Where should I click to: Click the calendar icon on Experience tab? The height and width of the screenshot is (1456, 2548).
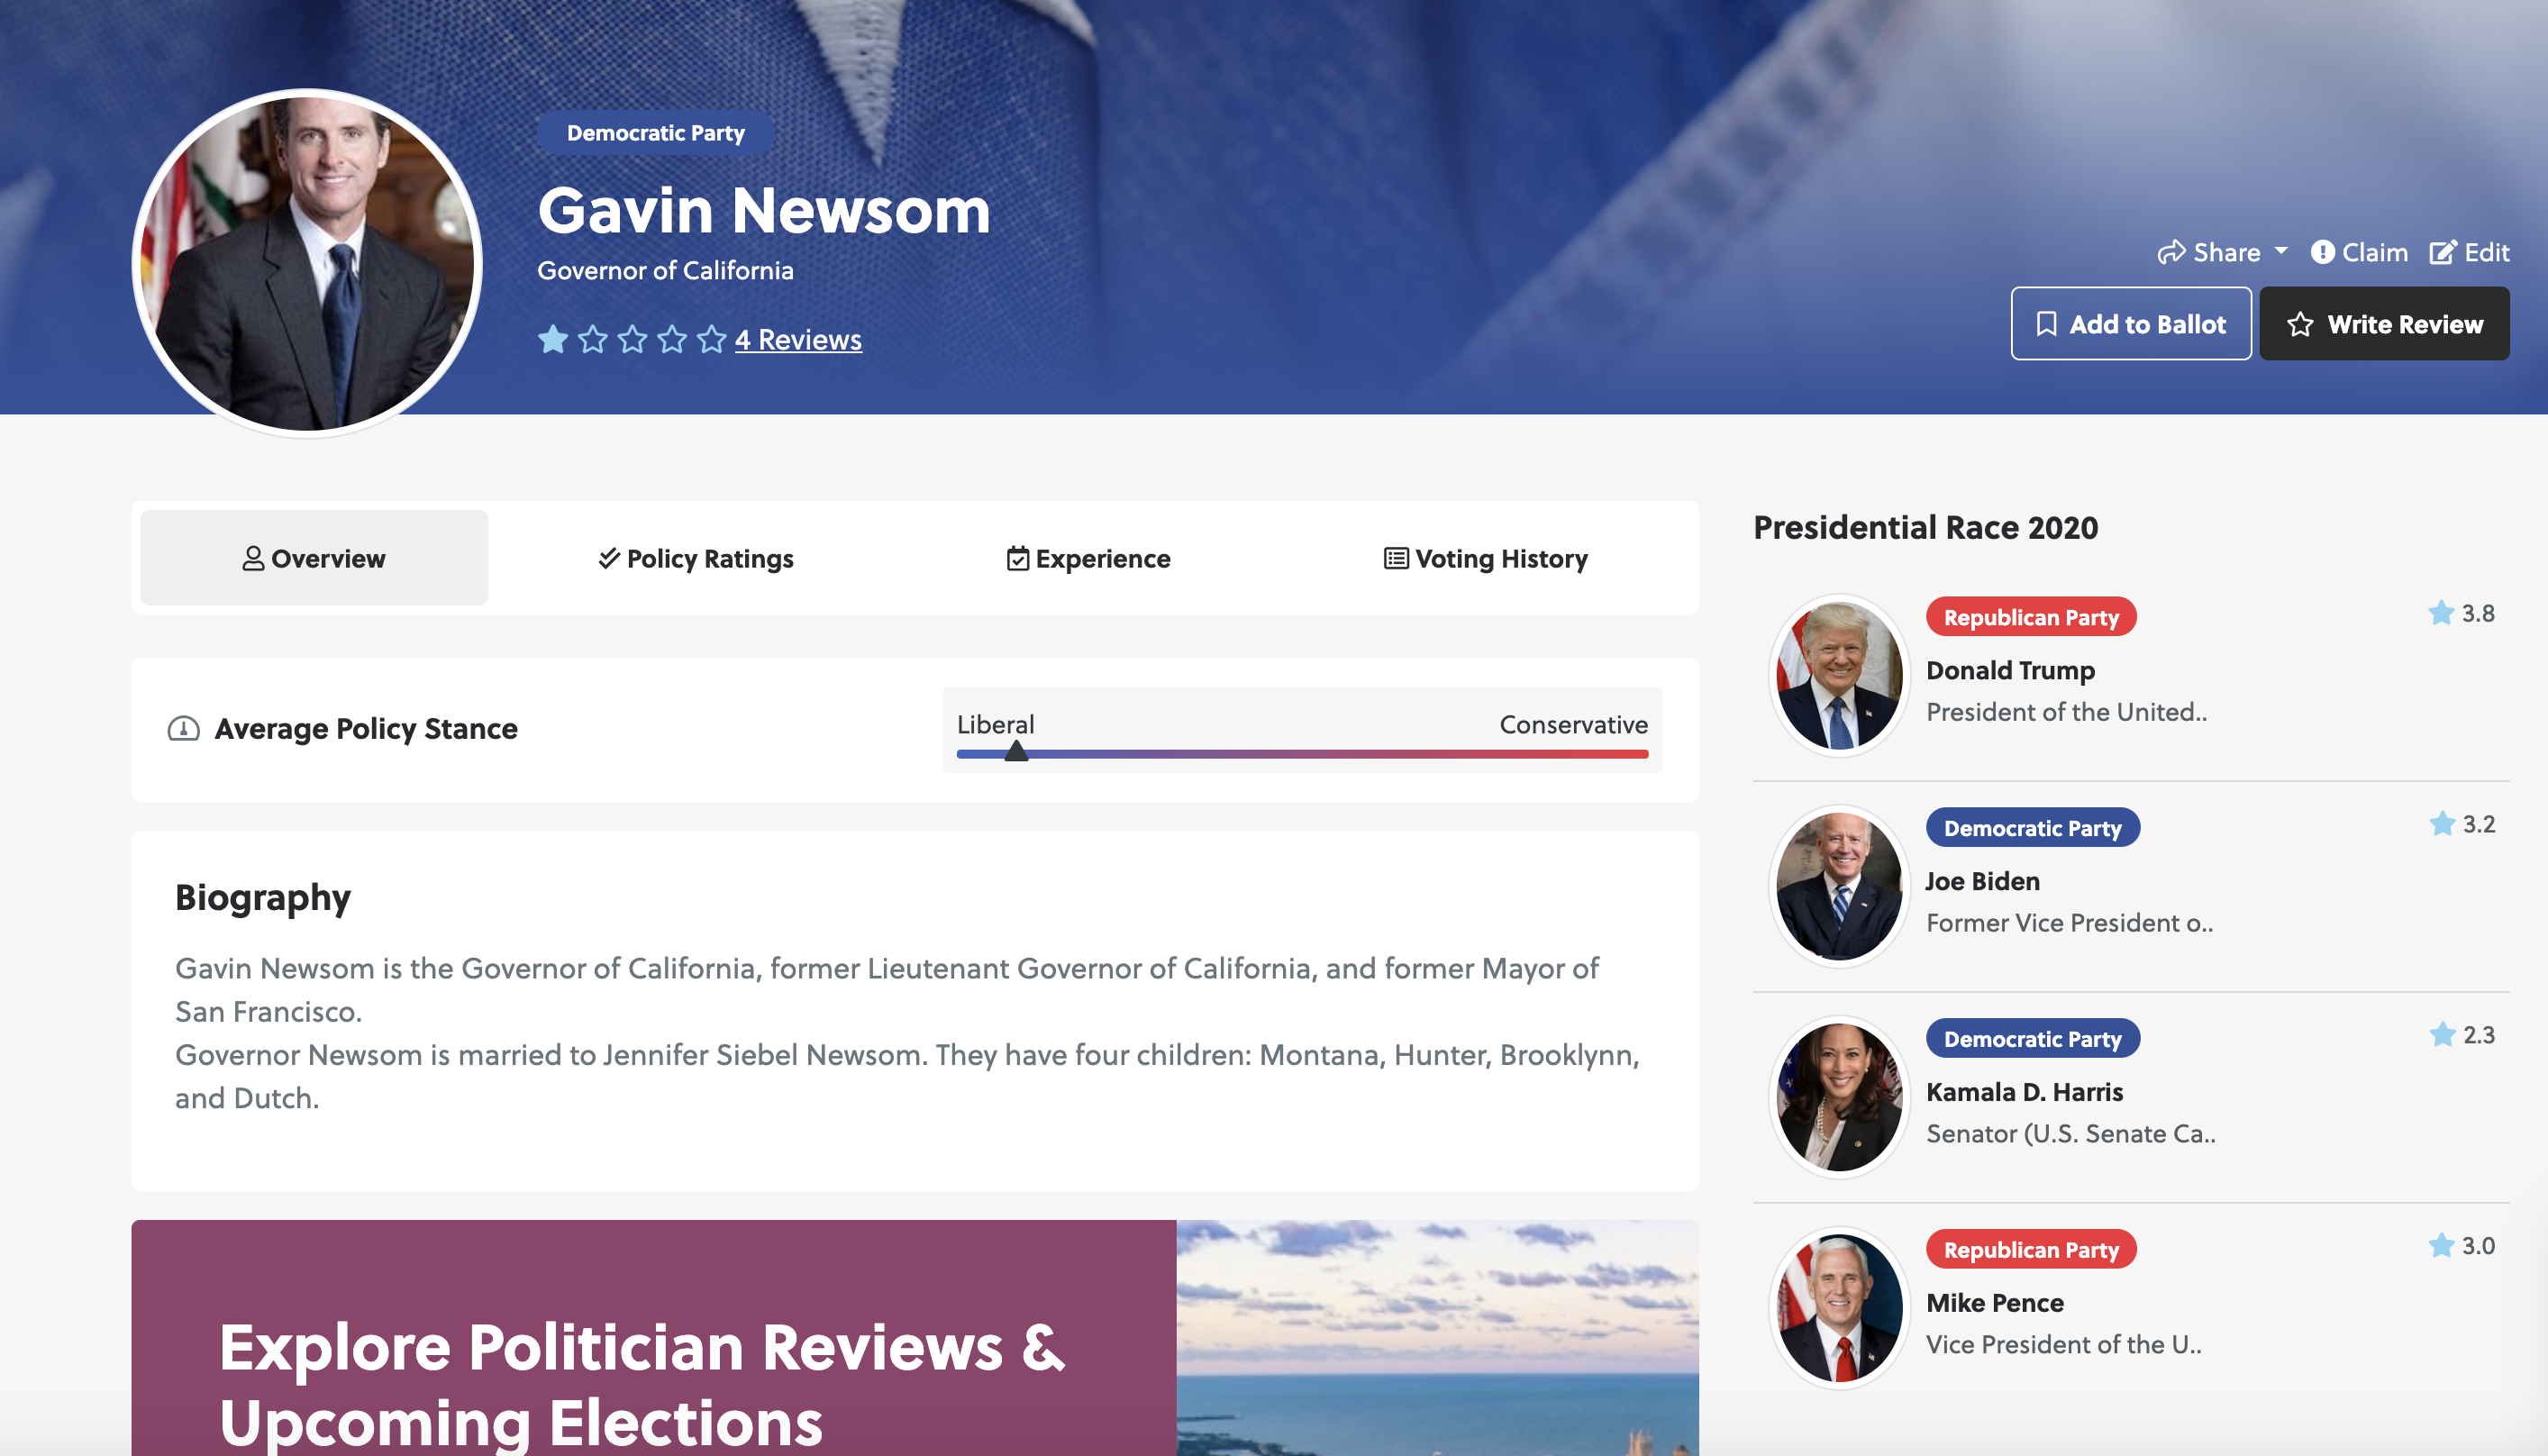[x=1017, y=559]
